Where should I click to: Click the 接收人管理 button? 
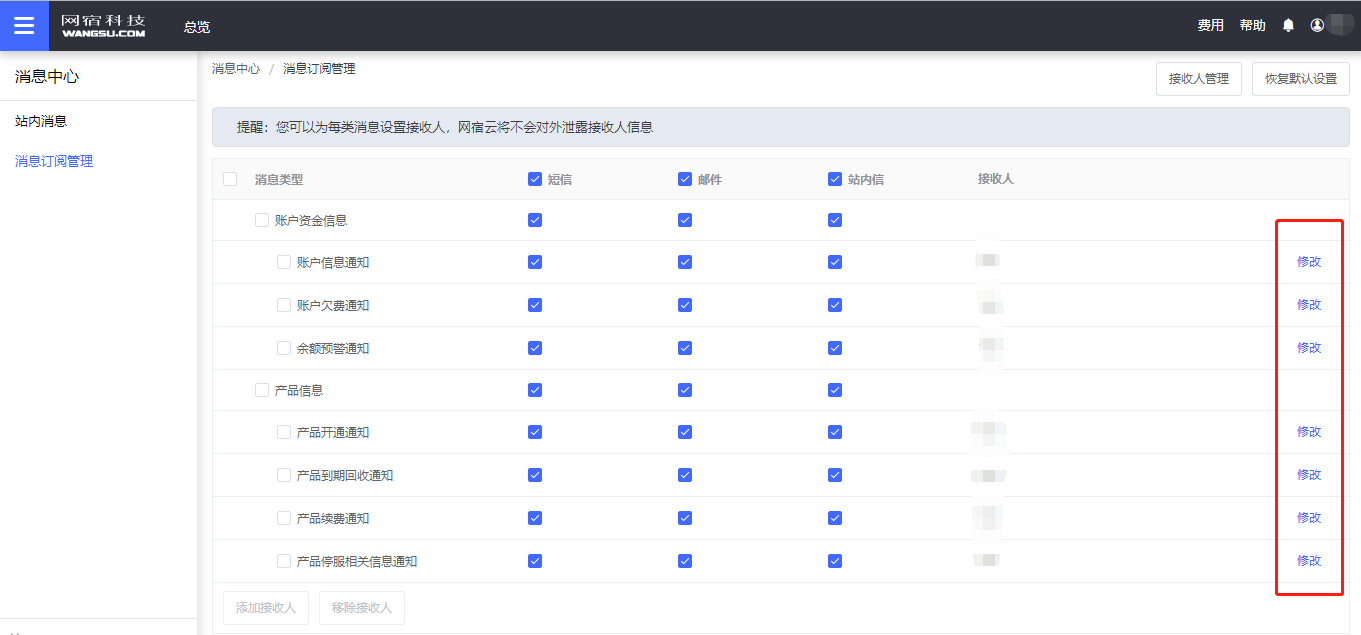pyautogui.click(x=1198, y=79)
